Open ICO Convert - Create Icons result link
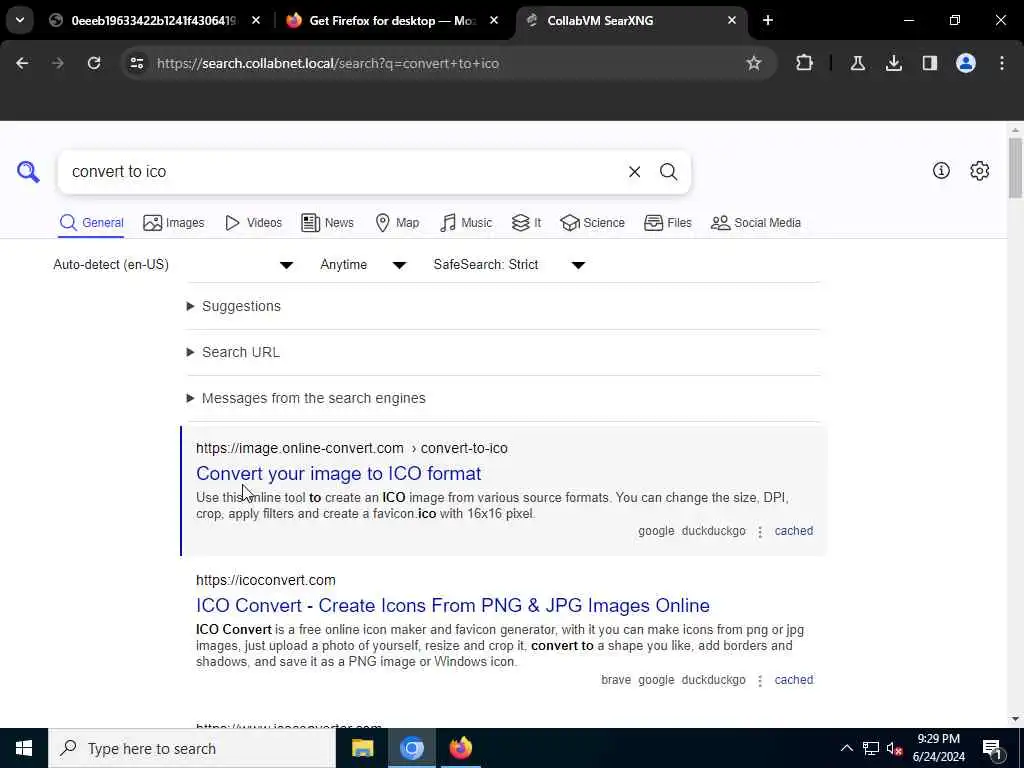 point(453,605)
